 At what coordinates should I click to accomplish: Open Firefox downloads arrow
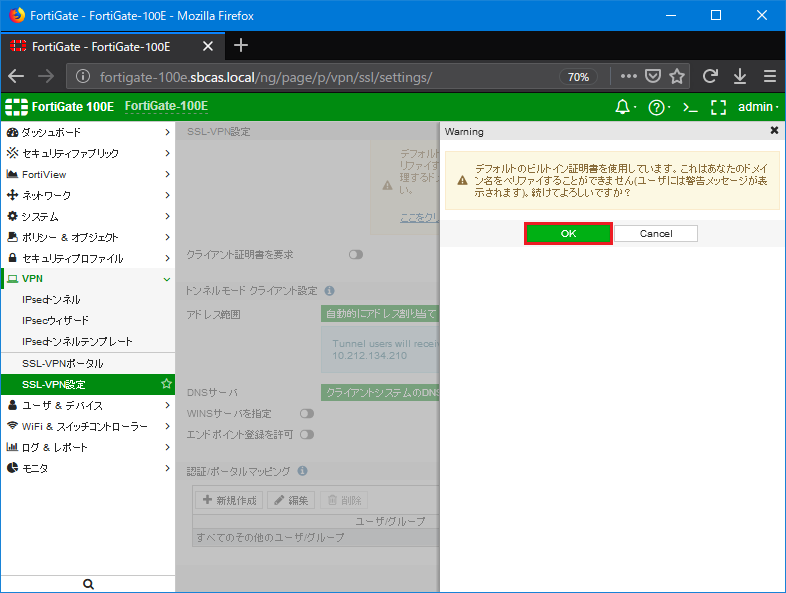pyautogui.click(x=740, y=77)
